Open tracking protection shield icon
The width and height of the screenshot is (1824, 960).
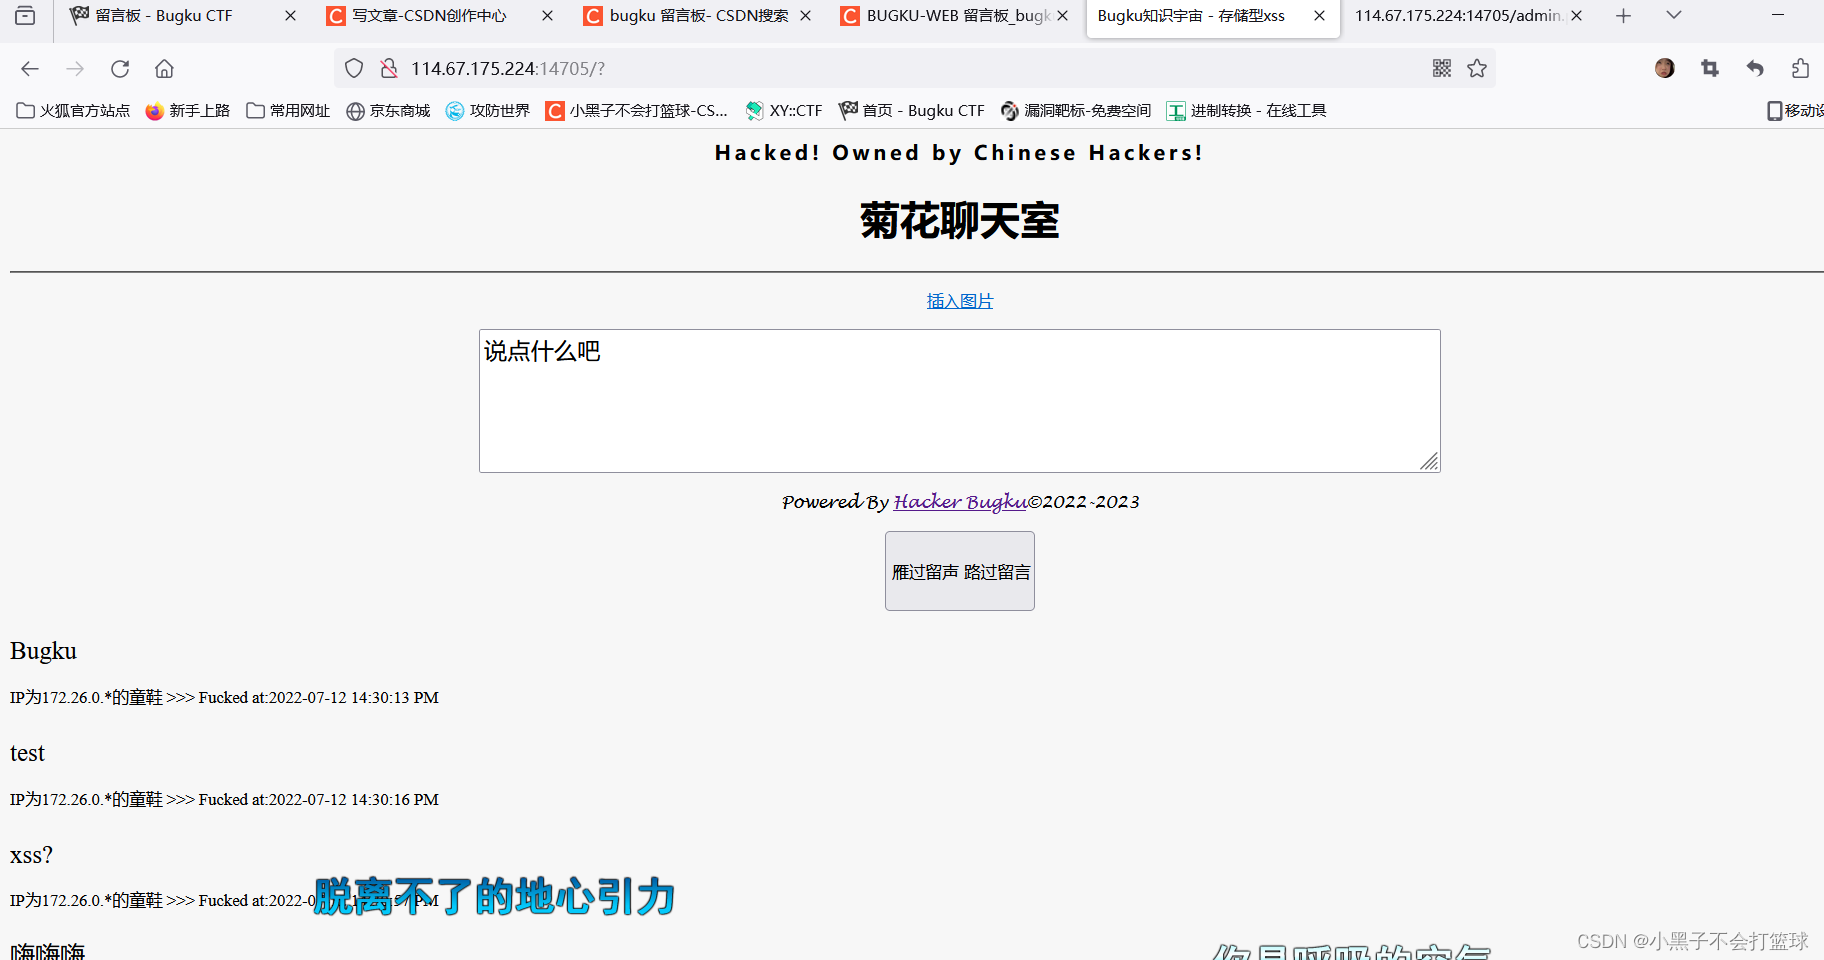coord(354,68)
